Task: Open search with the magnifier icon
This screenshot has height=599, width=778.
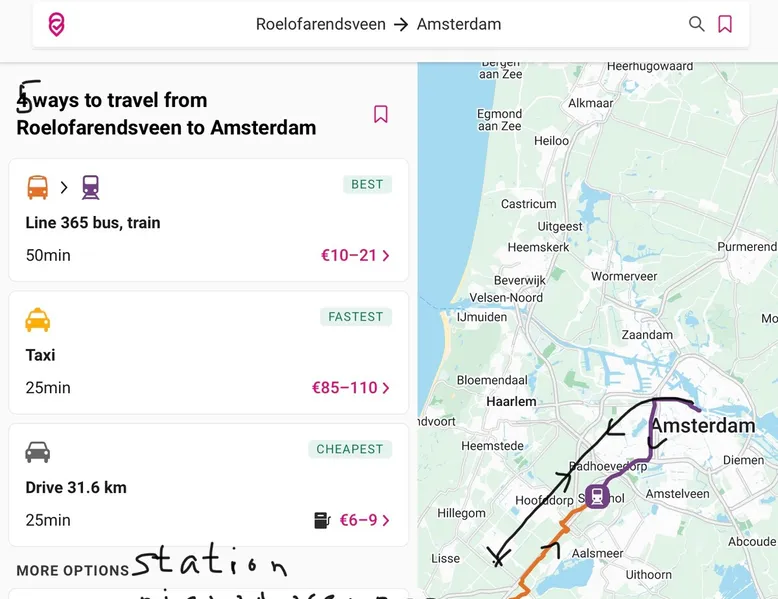Action: pos(696,24)
